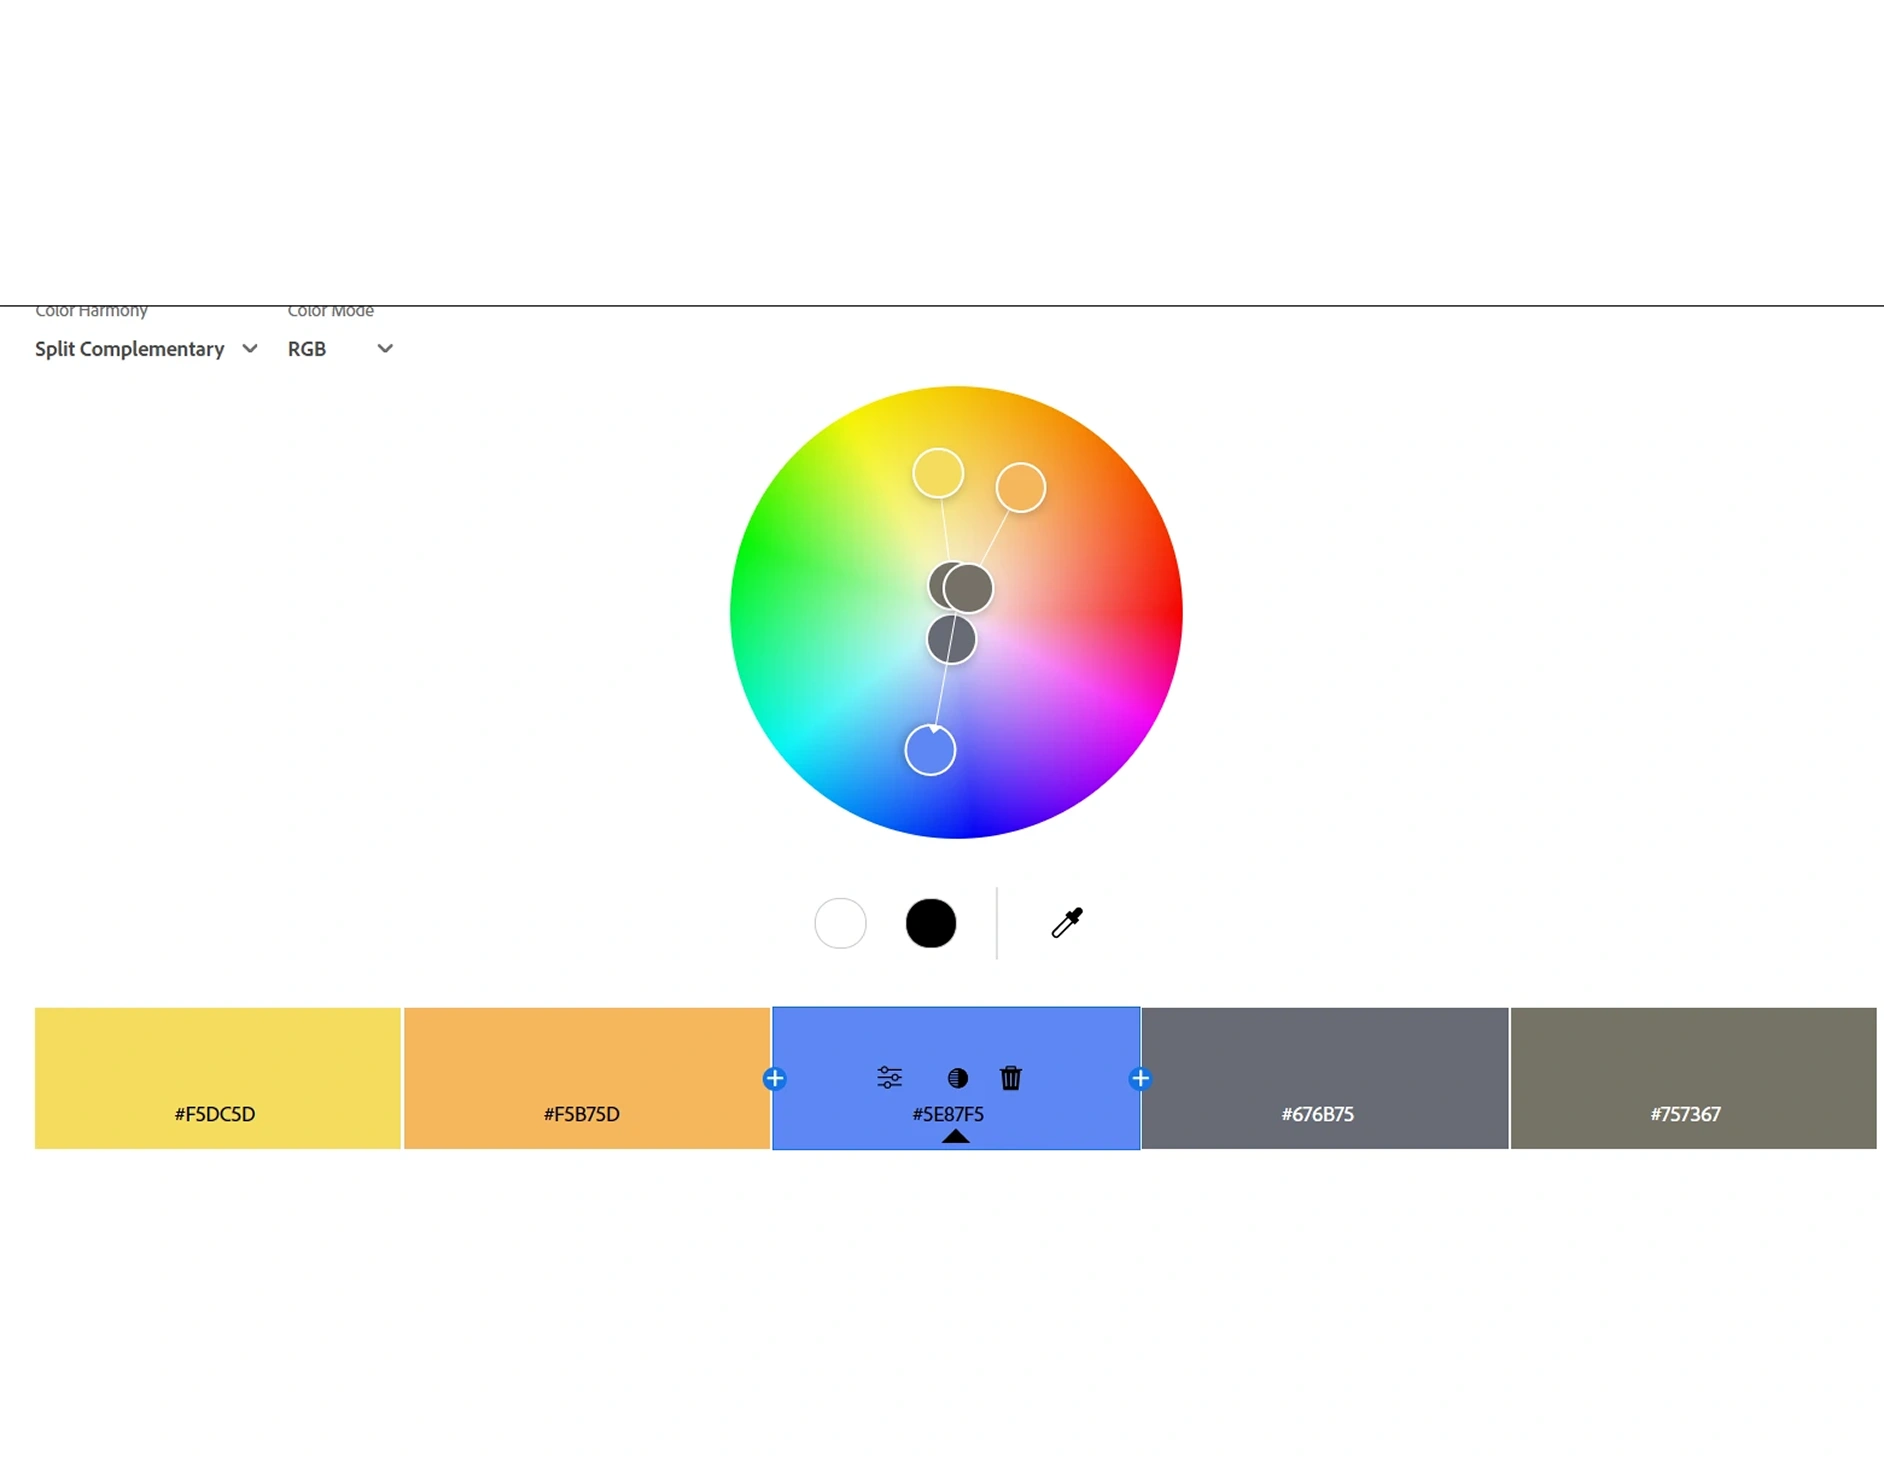
Task: Add color using plus right of blue swatch
Action: [1140, 1078]
